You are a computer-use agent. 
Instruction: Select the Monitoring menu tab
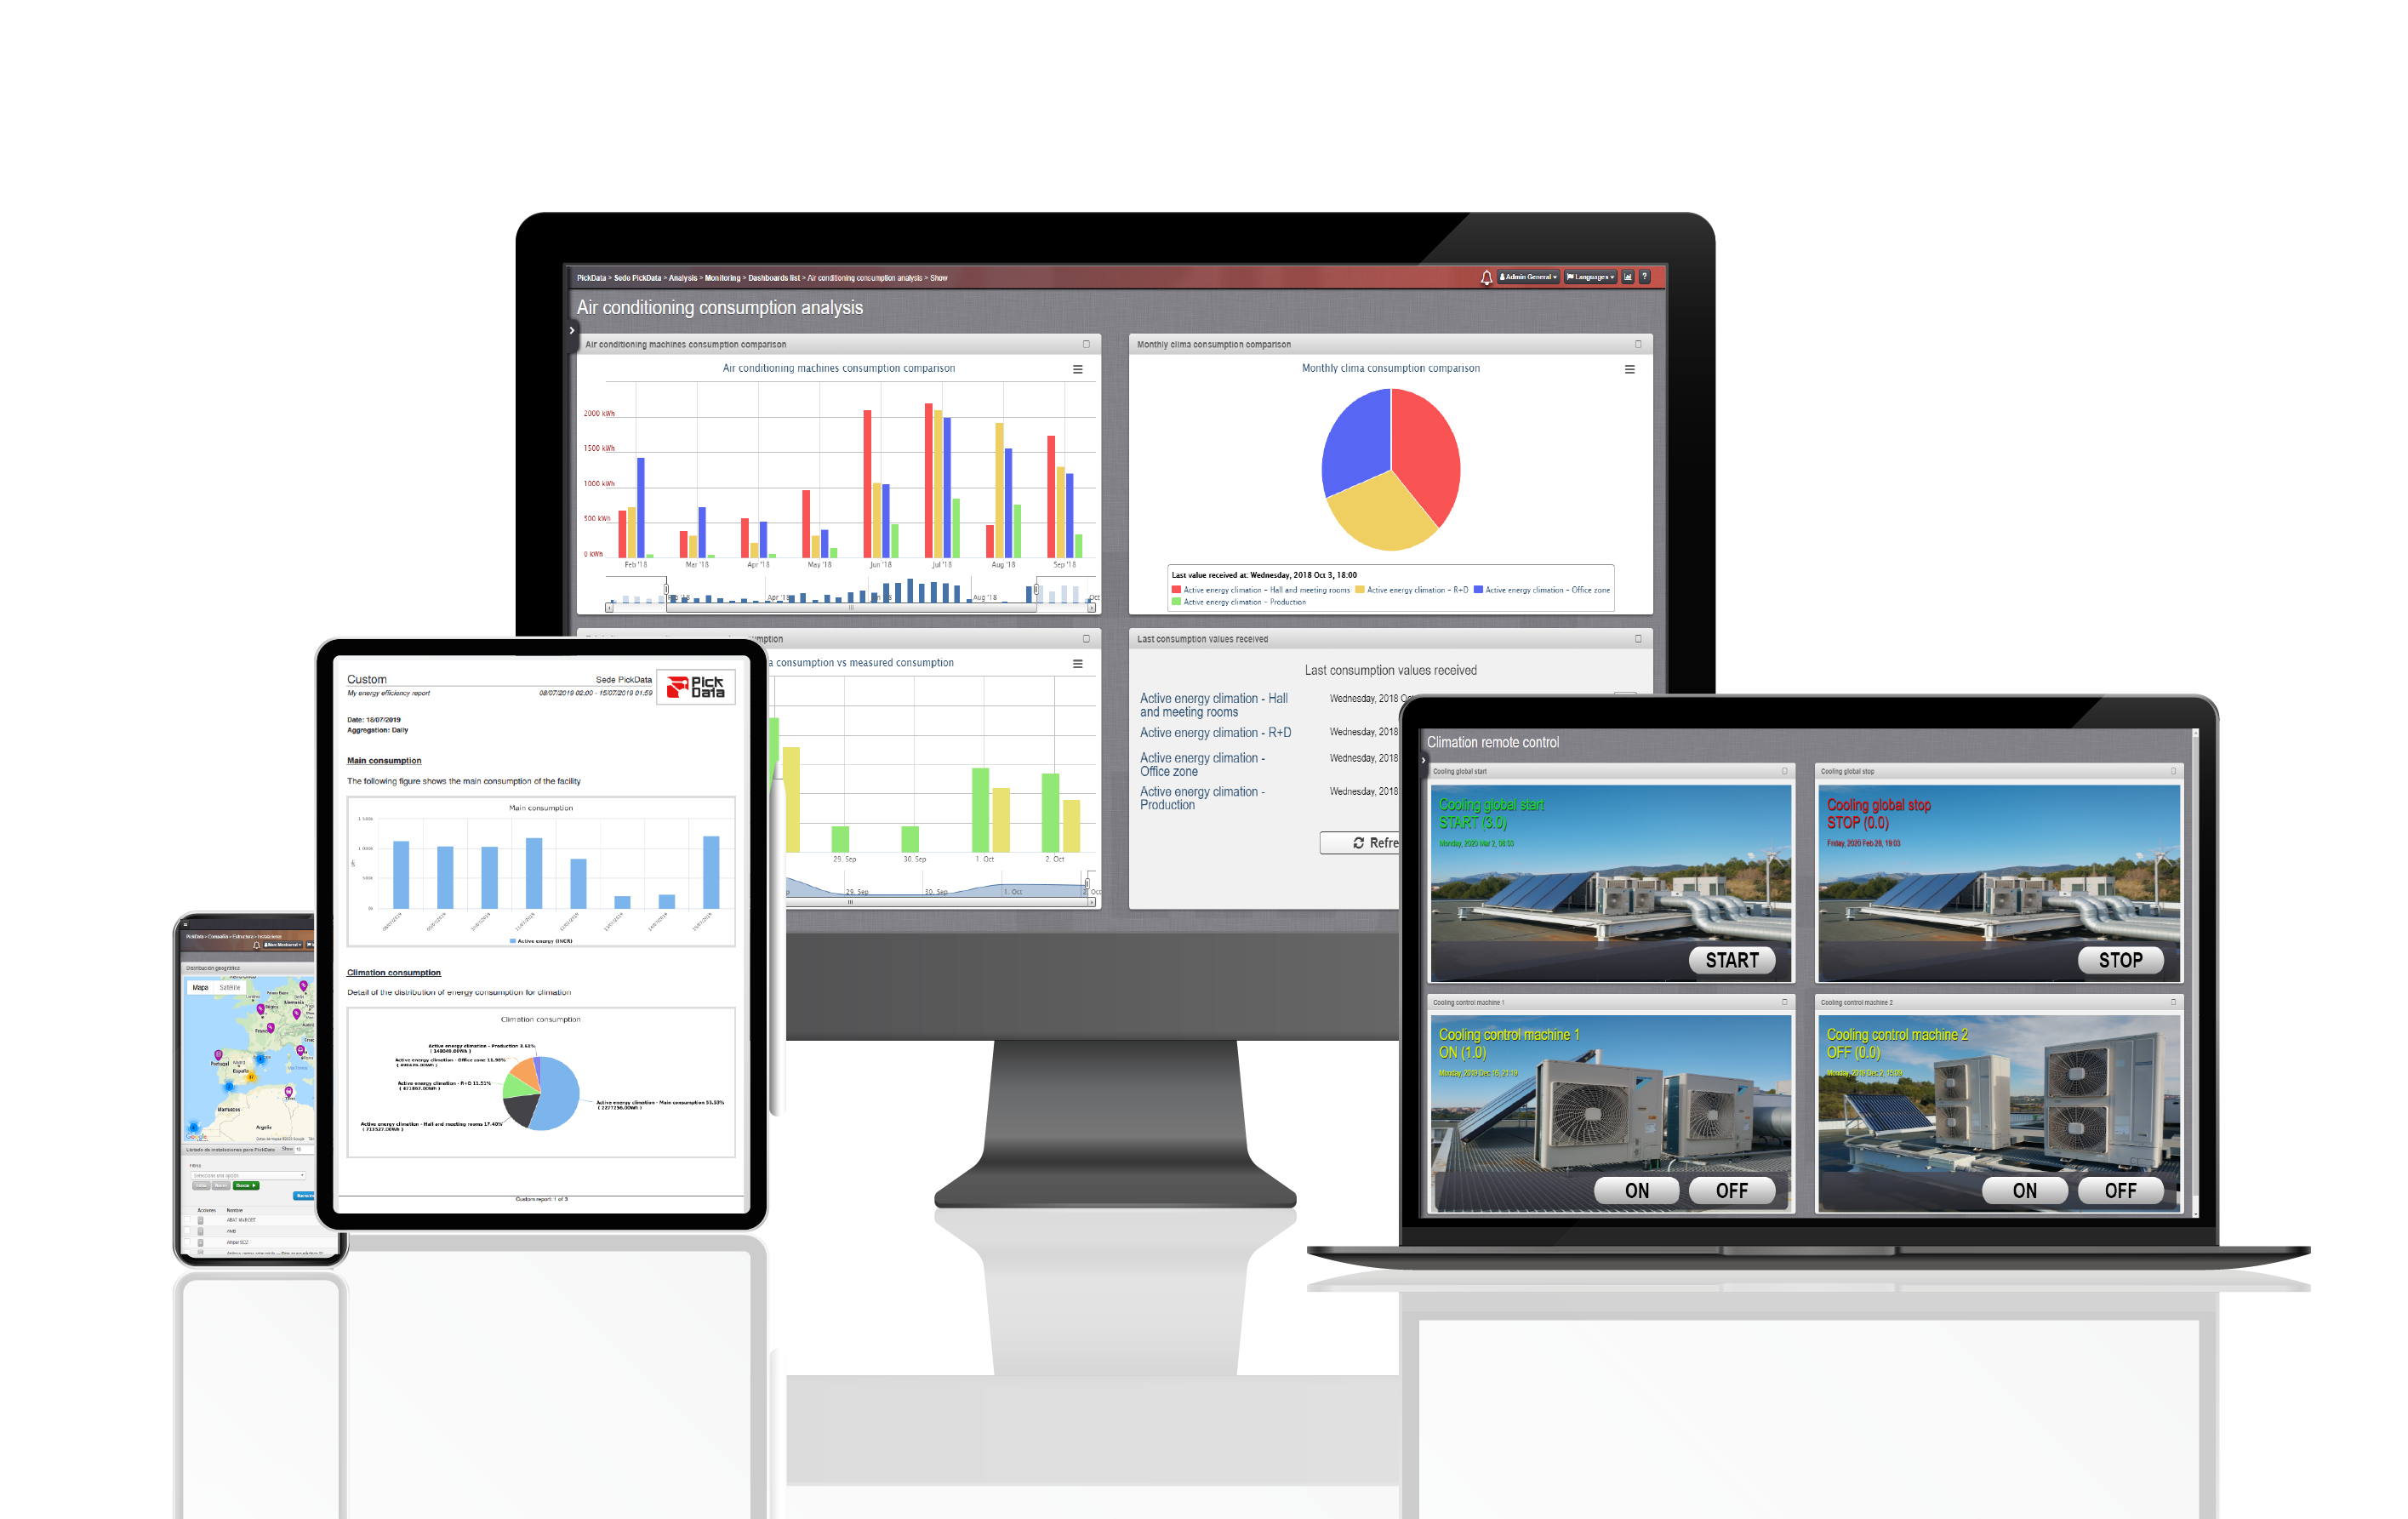pyautogui.click(x=788, y=278)
